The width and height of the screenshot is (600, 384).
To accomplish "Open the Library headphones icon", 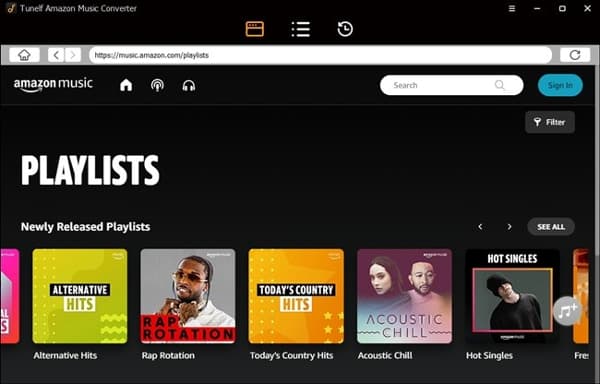I will tap(189, 85).
